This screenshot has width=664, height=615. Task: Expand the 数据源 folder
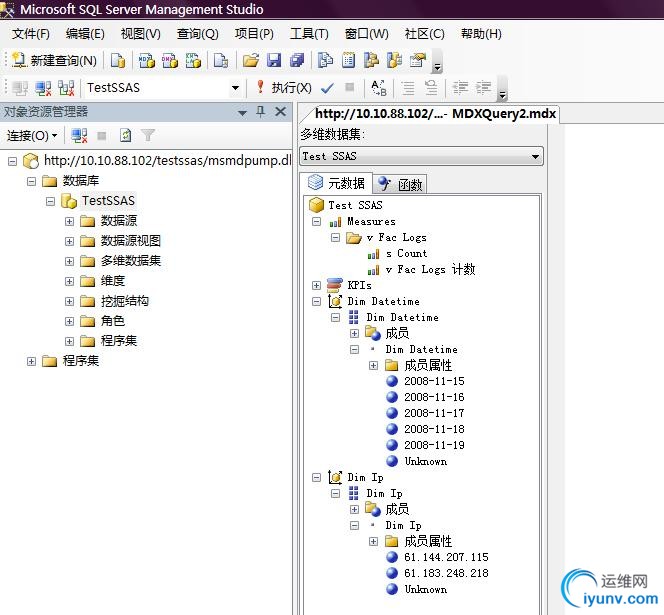coord(69,221)
